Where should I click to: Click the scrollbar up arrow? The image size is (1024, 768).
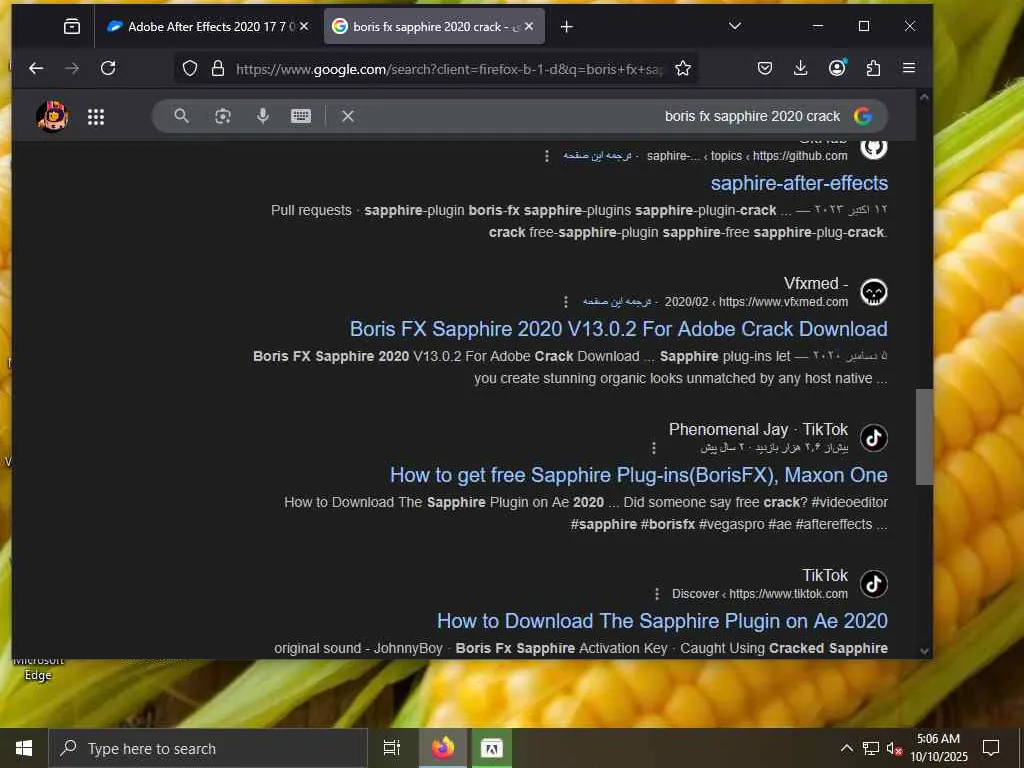(x=924, y=97)
